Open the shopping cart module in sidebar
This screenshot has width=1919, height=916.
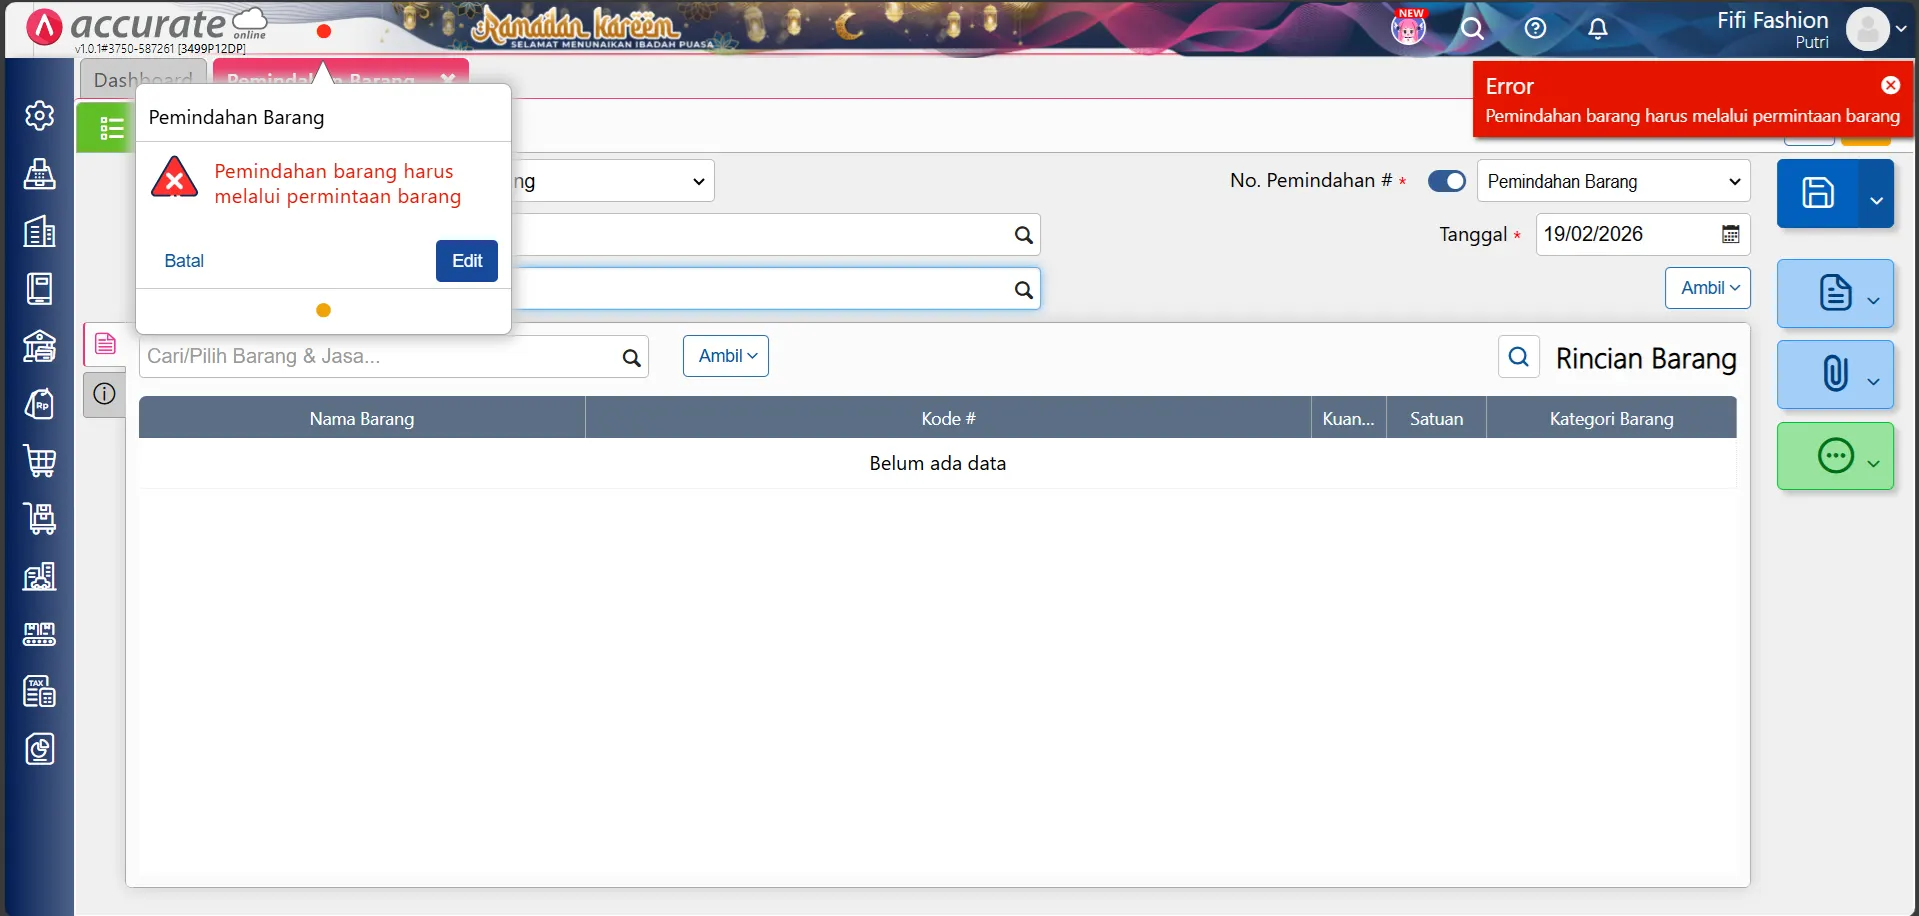click(39, 462)
